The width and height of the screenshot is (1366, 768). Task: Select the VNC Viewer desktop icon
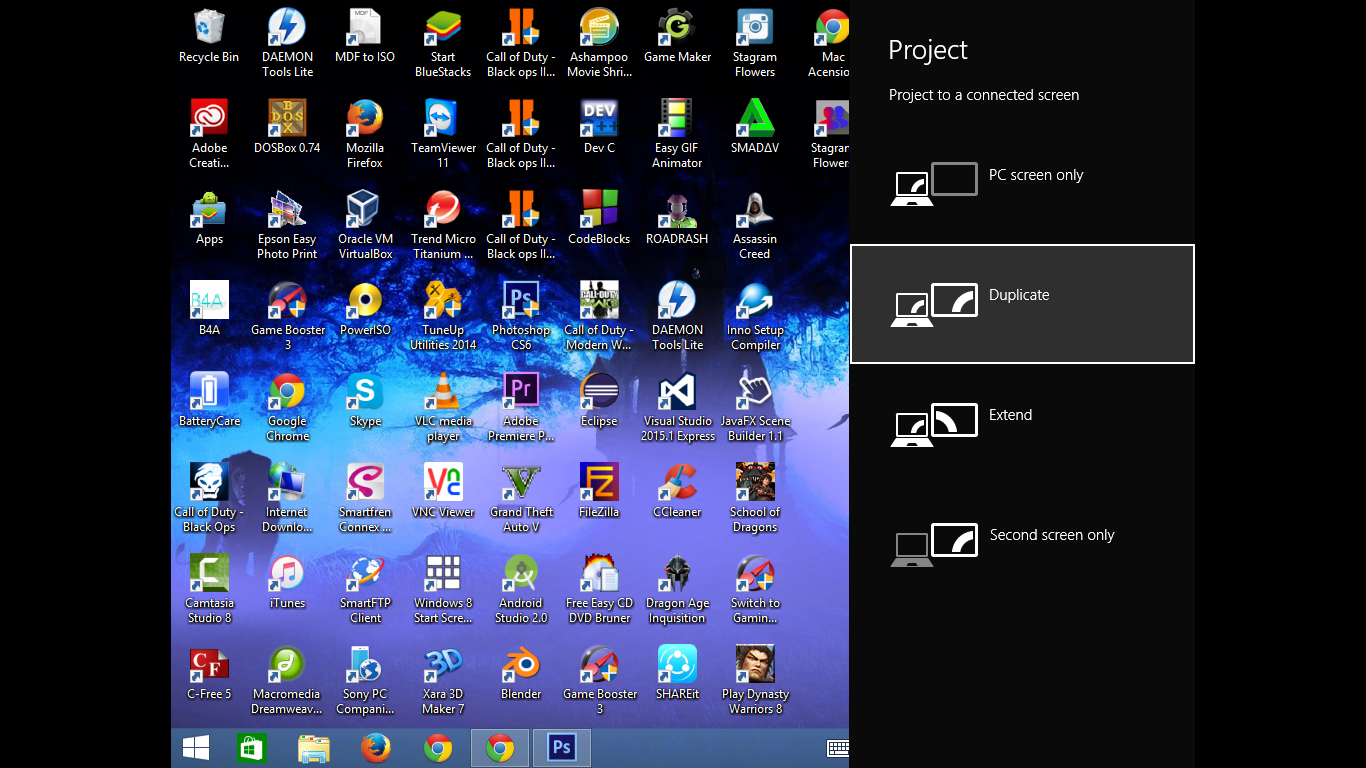(443, 491)
